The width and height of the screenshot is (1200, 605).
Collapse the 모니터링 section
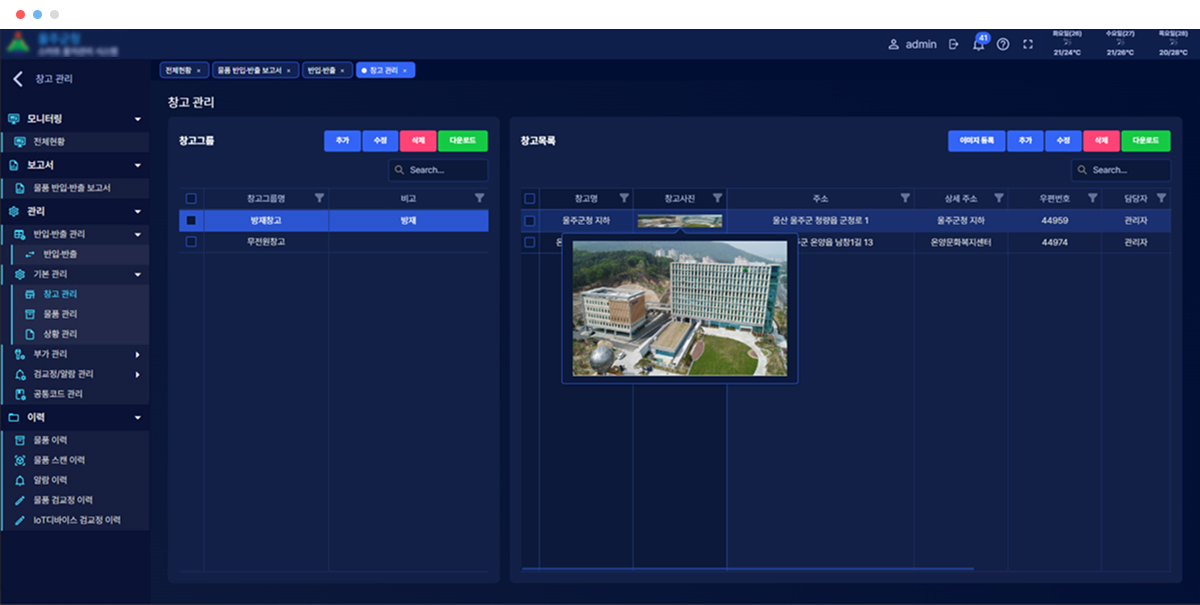coord(137,119)
